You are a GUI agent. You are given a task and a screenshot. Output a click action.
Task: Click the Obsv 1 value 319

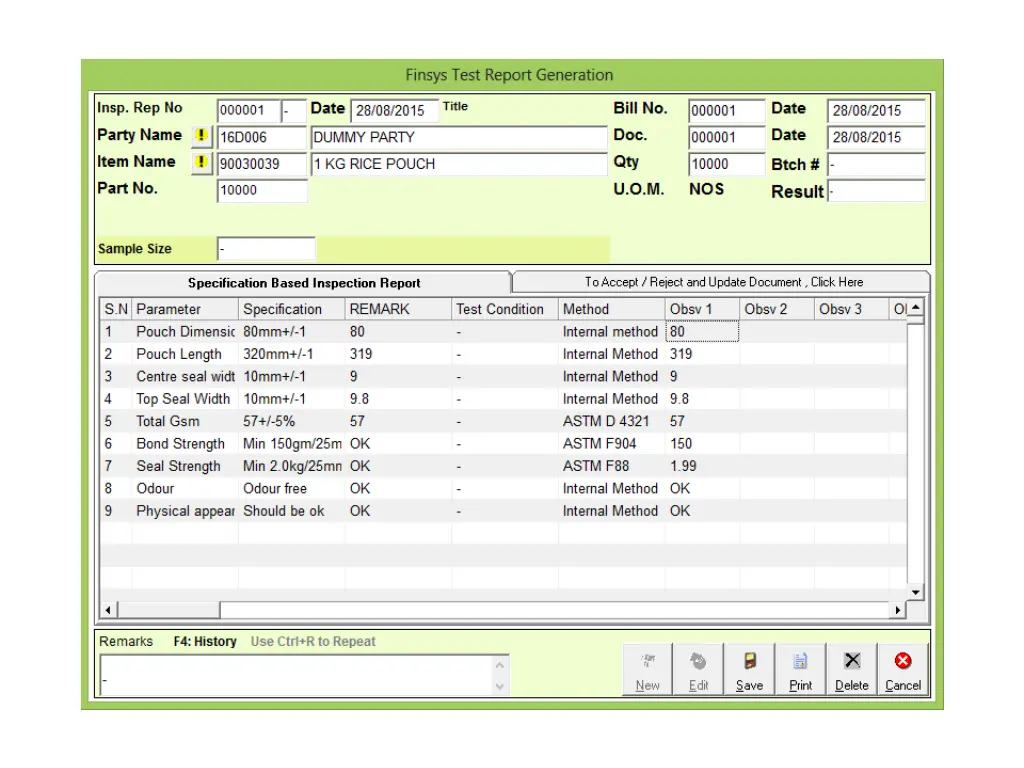coord(703,354)
